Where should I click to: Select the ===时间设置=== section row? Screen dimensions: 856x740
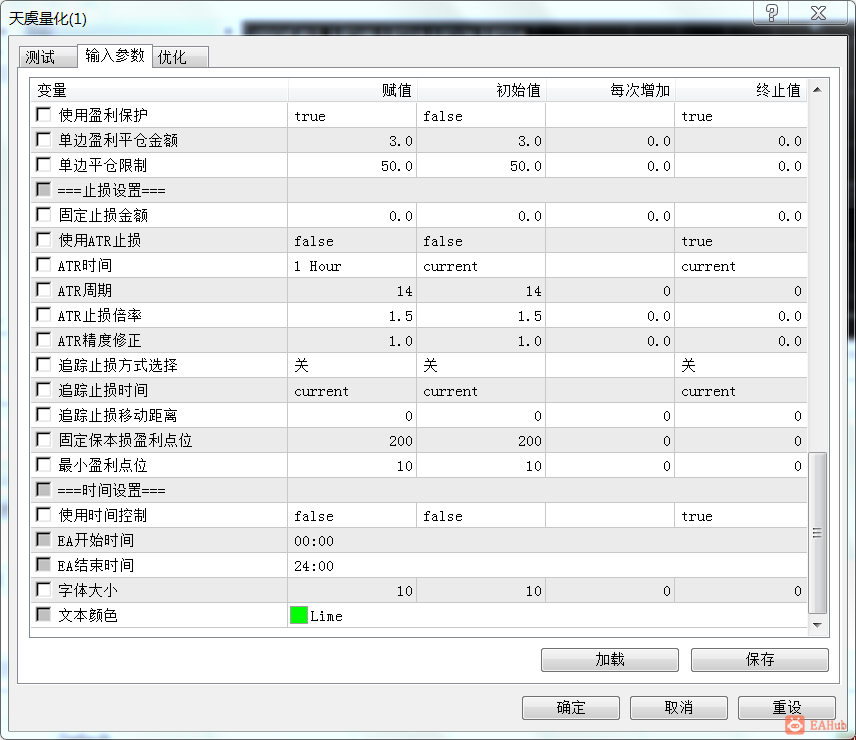pyautogui.click(x=419, y=490)
